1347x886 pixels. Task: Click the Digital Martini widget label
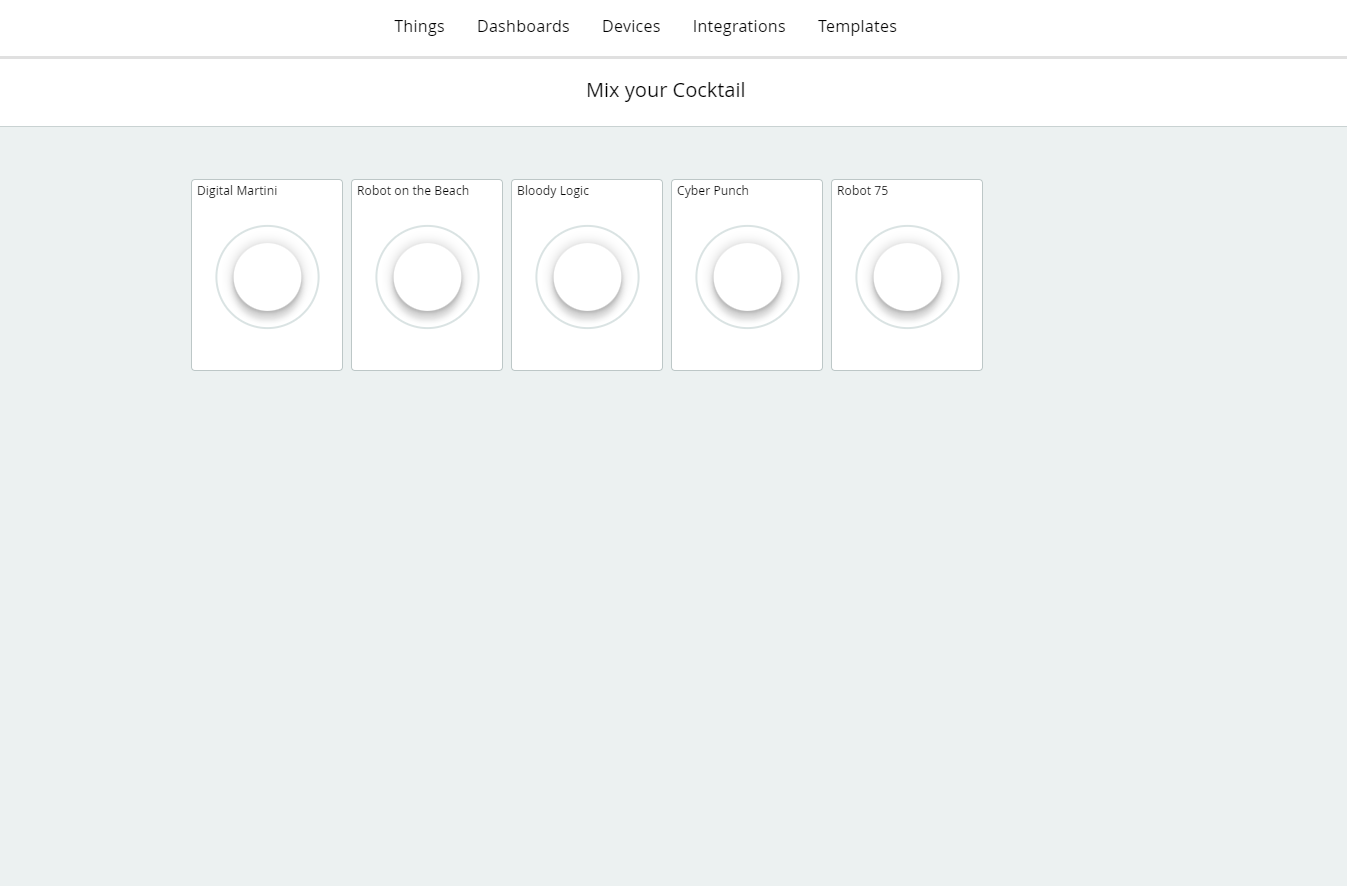[237, 191]
